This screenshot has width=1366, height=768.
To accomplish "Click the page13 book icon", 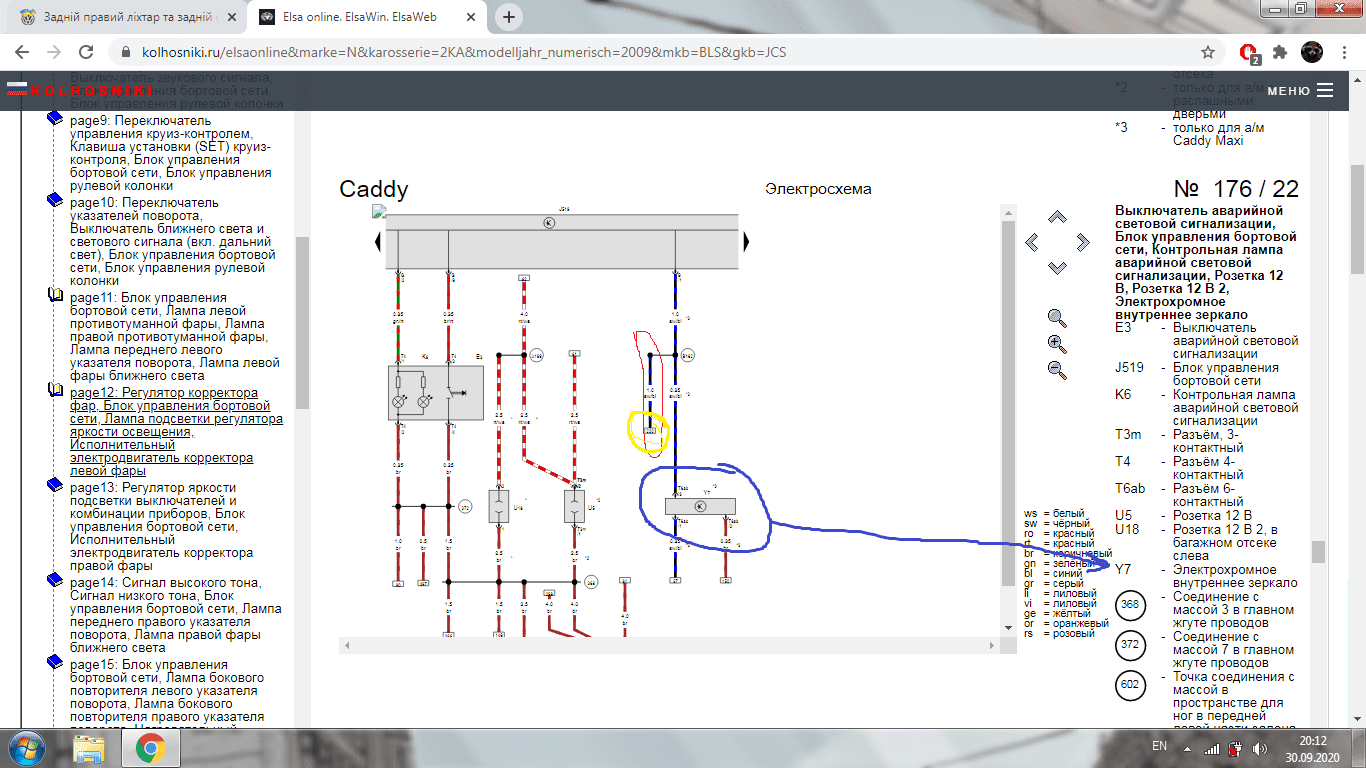I will (x=56, y=485).
